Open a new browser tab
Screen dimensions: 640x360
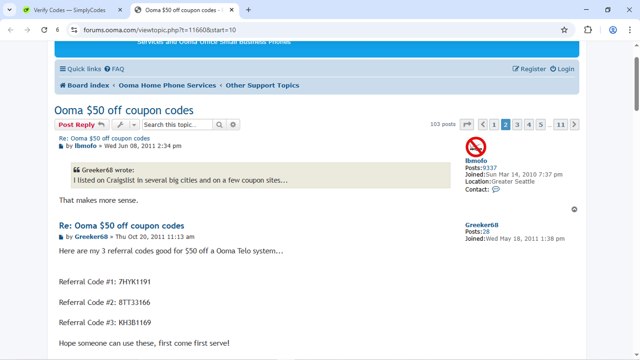coord(248,10)
